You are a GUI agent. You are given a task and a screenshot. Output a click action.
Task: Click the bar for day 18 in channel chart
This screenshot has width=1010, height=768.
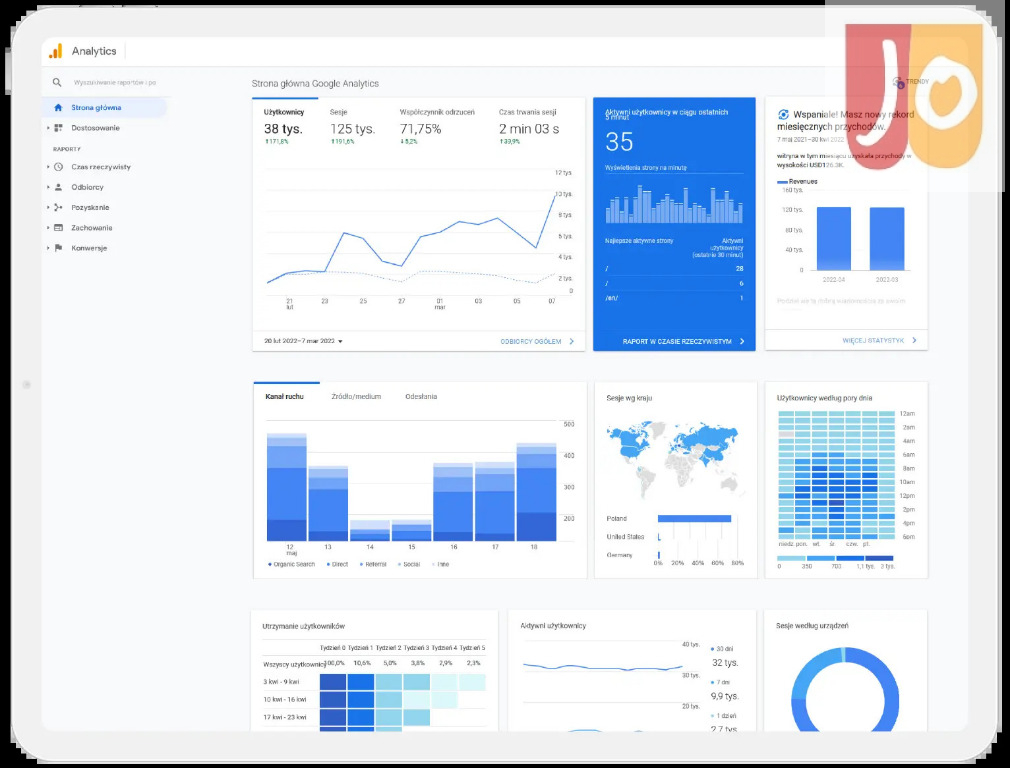tap(537, 492)
